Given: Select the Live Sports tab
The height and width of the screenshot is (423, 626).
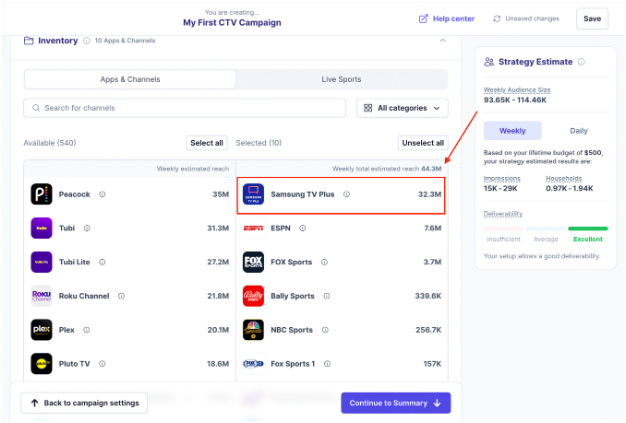Looking at the screenshot, I should (341, 79).
